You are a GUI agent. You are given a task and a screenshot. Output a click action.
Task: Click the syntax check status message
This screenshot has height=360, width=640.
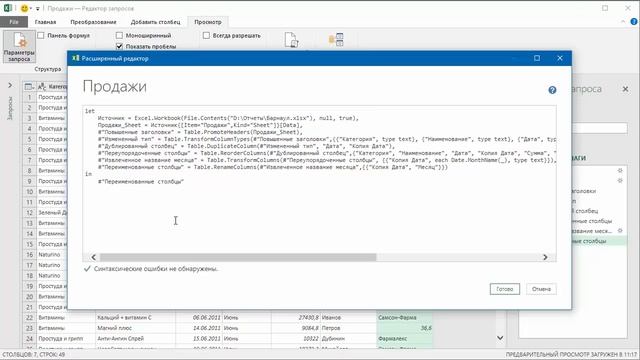coord(156,269)
